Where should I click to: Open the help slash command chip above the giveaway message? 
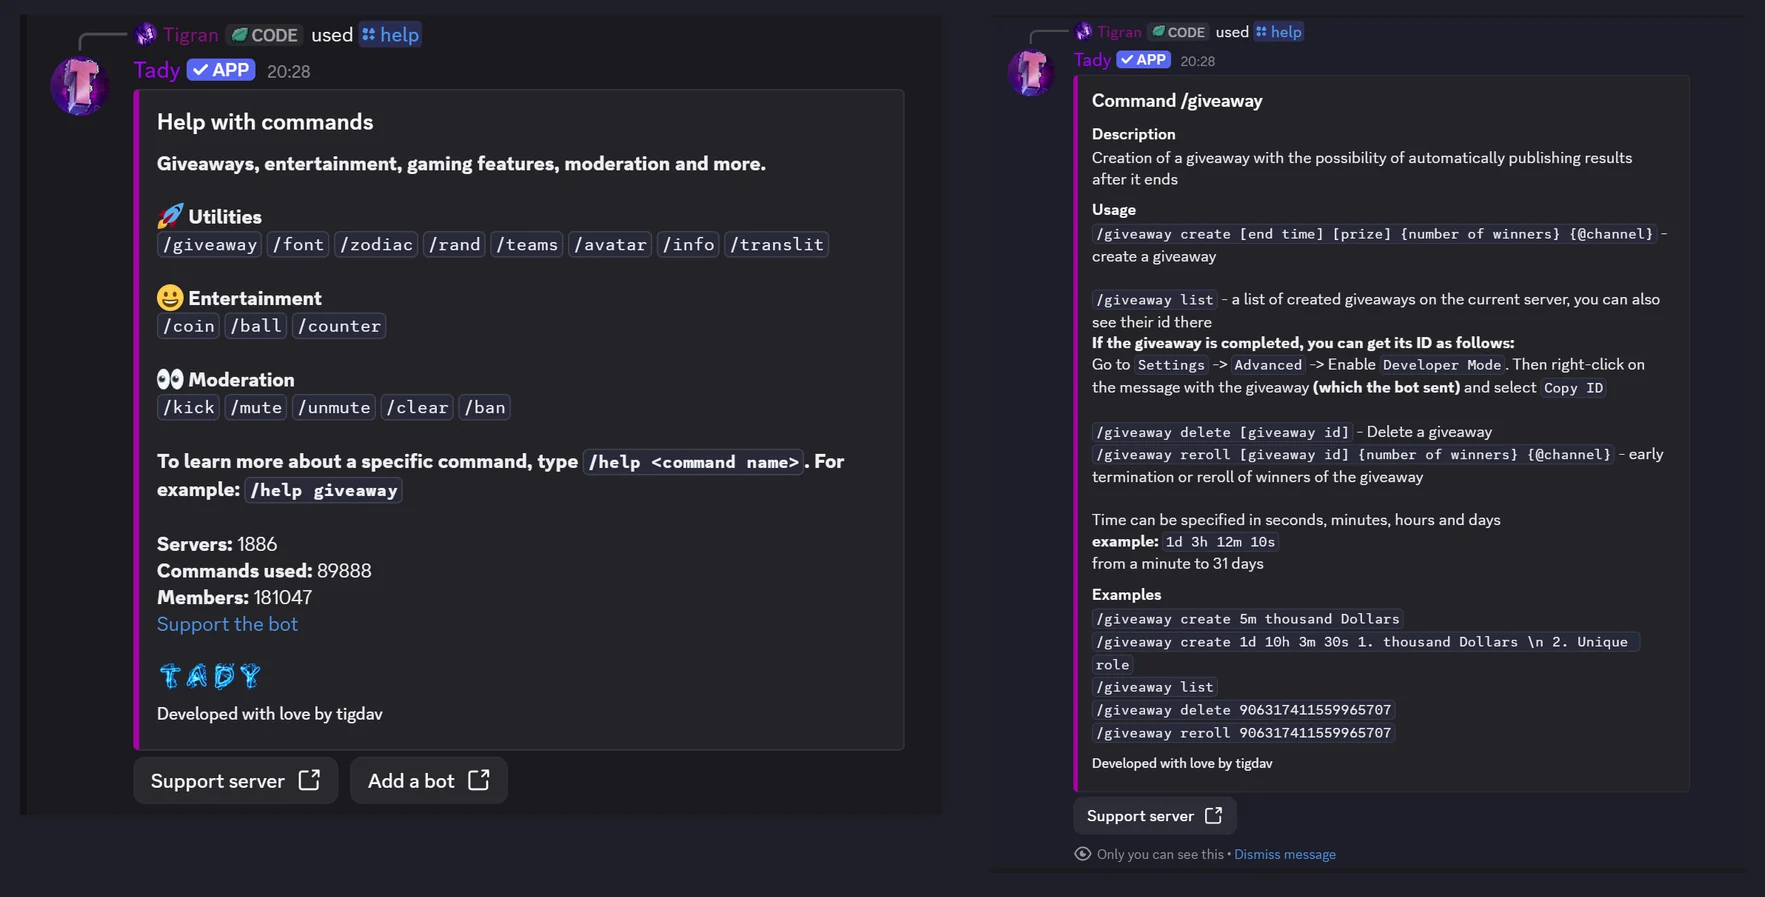pyautogui.click(x=1279, y=32)
